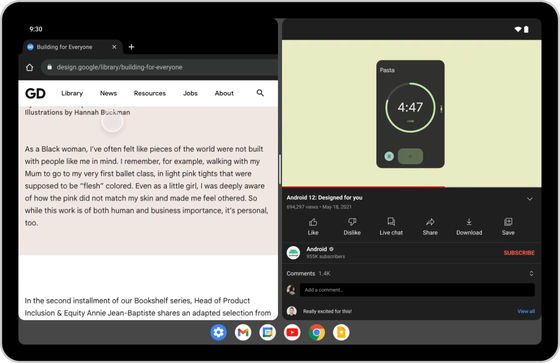Click the Wi-Fi status icon
This screenshot has width=560, height=363.
(x=518, y=29)
